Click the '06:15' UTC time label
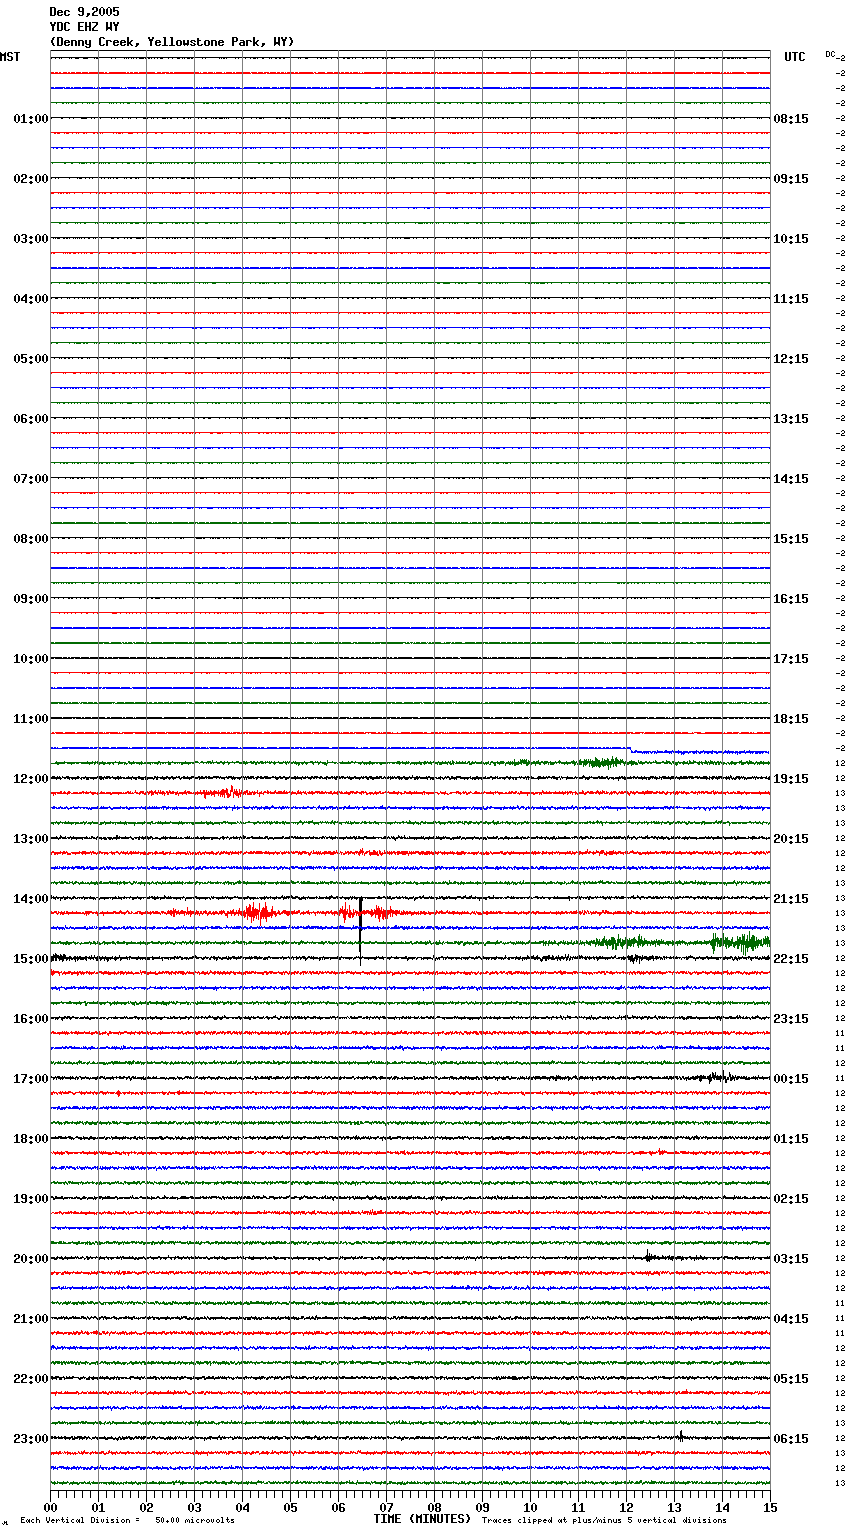Viewport: 850px width, 1534px height. pos(791,1439)
